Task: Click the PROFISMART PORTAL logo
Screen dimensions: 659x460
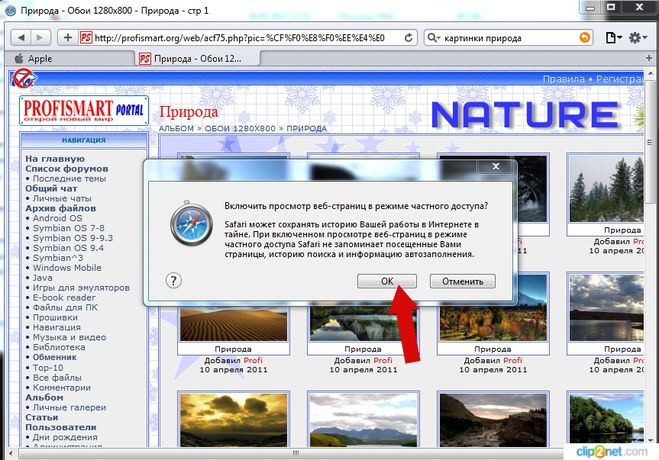Action: click(84, 110)
